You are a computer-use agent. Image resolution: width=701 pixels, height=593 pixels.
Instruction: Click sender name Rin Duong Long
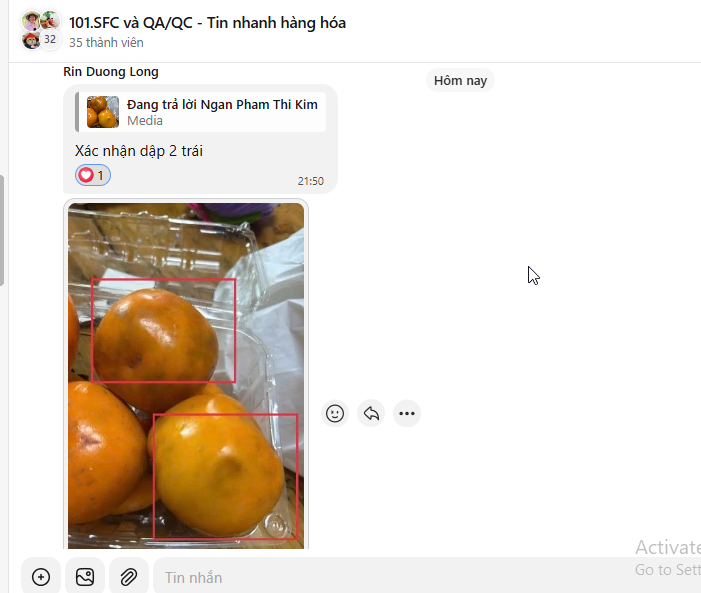111,72
